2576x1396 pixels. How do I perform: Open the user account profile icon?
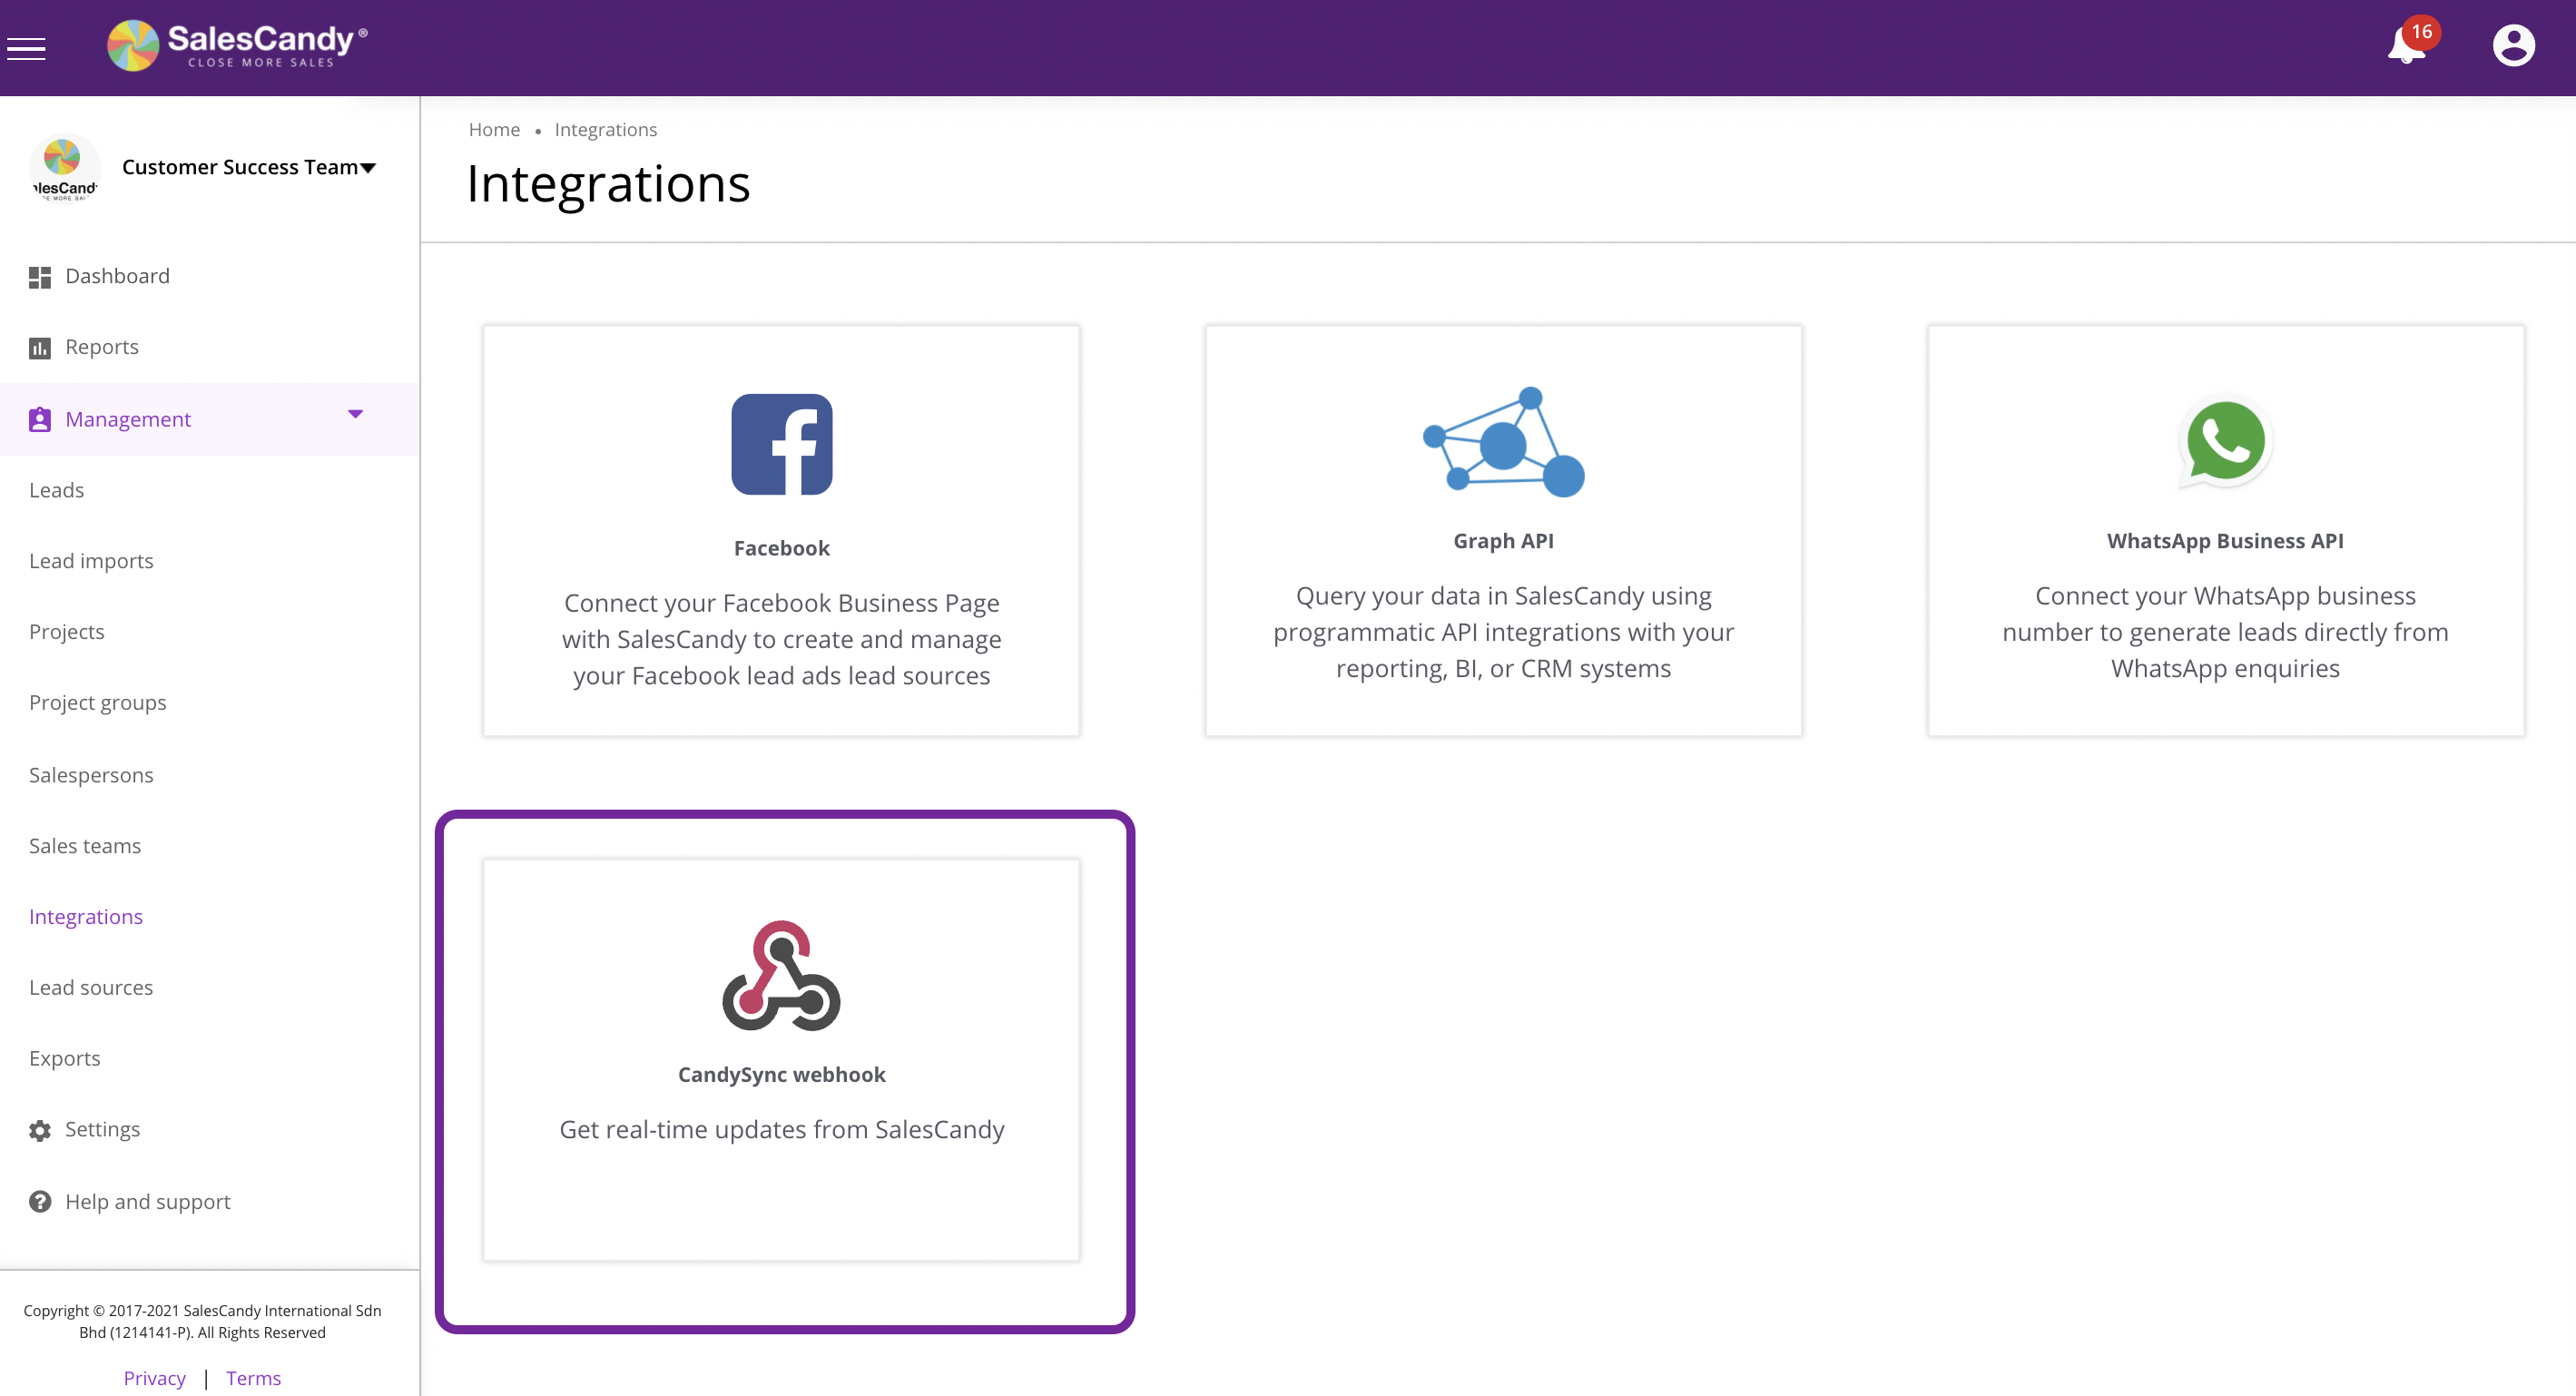[x=2513, y=46]
